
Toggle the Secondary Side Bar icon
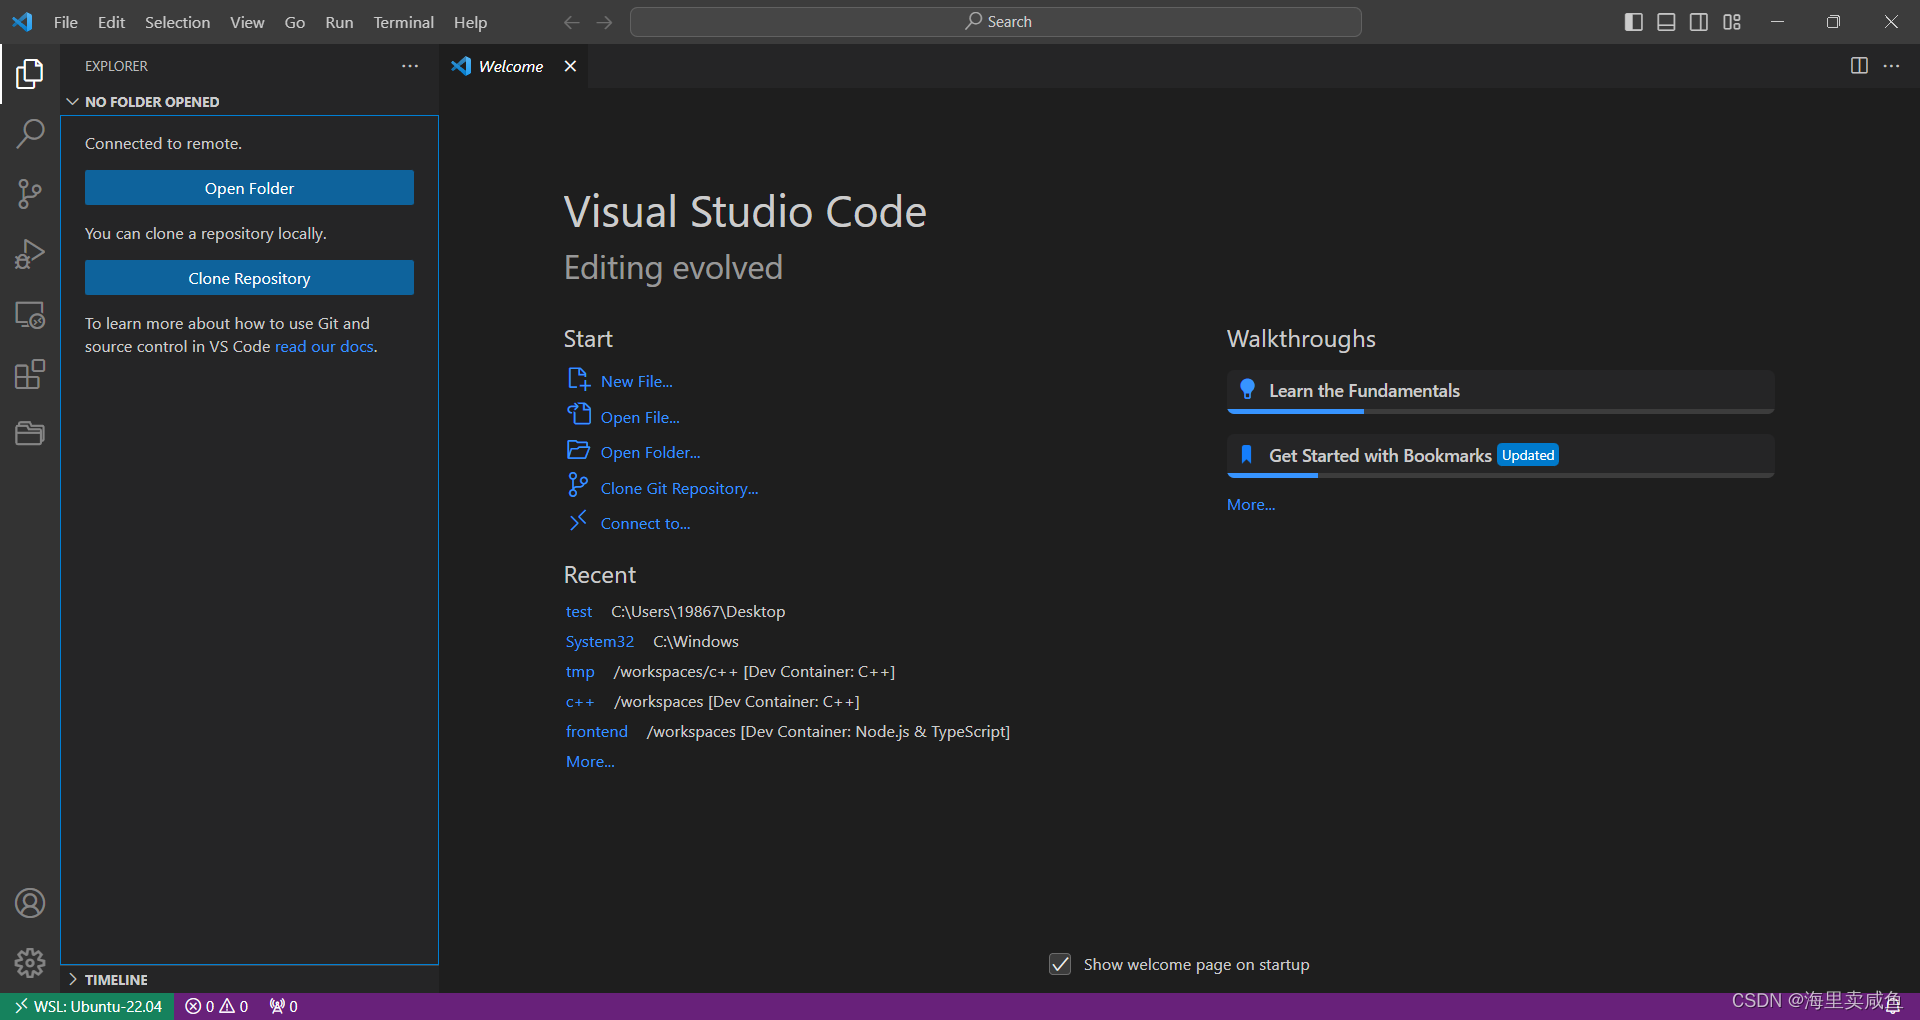click(1699, 21)
